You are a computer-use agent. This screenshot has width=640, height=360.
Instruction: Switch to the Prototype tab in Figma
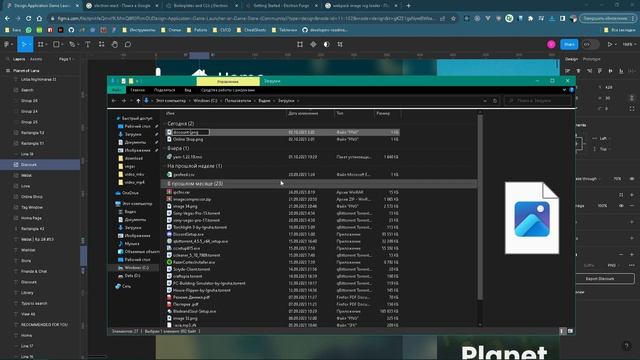point(591,59)
